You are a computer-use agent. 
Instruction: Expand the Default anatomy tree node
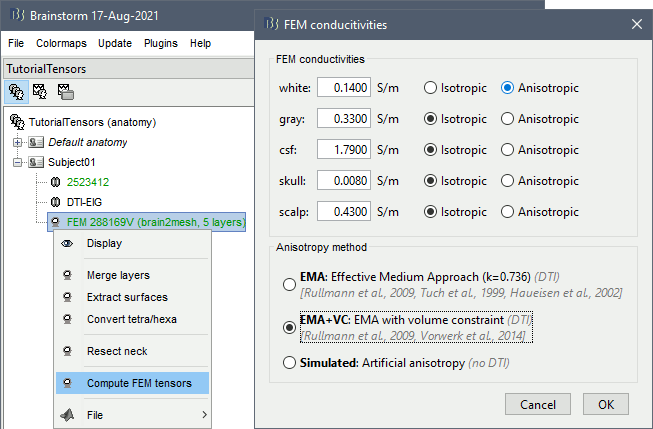pyautogui.click(x=17, y=142)
